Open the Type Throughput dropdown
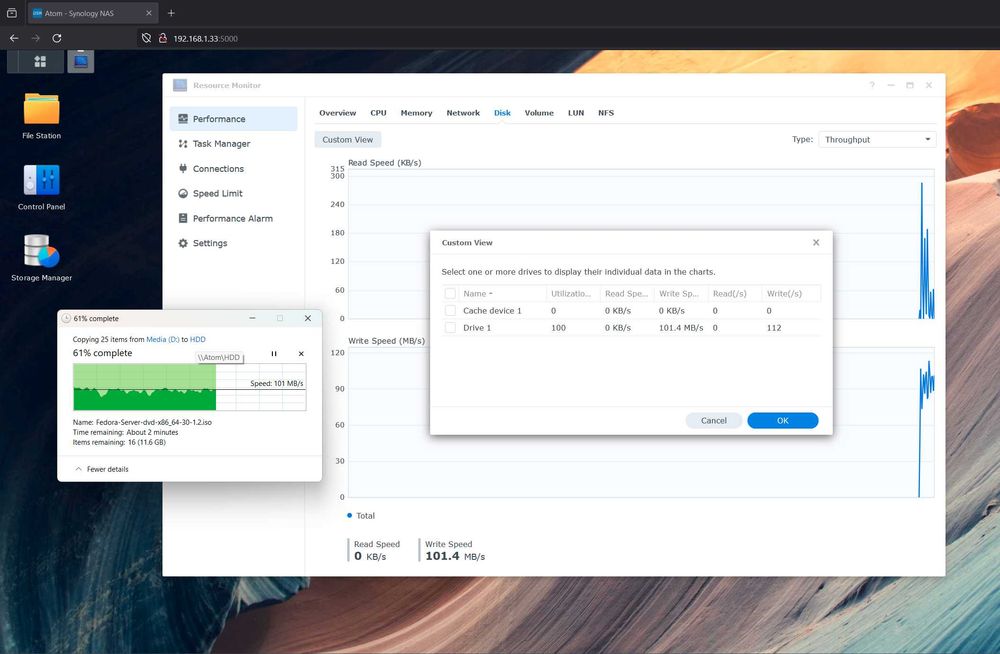Image resolution: width=1000 pixels, height=654 pixels. click(877, 139)
